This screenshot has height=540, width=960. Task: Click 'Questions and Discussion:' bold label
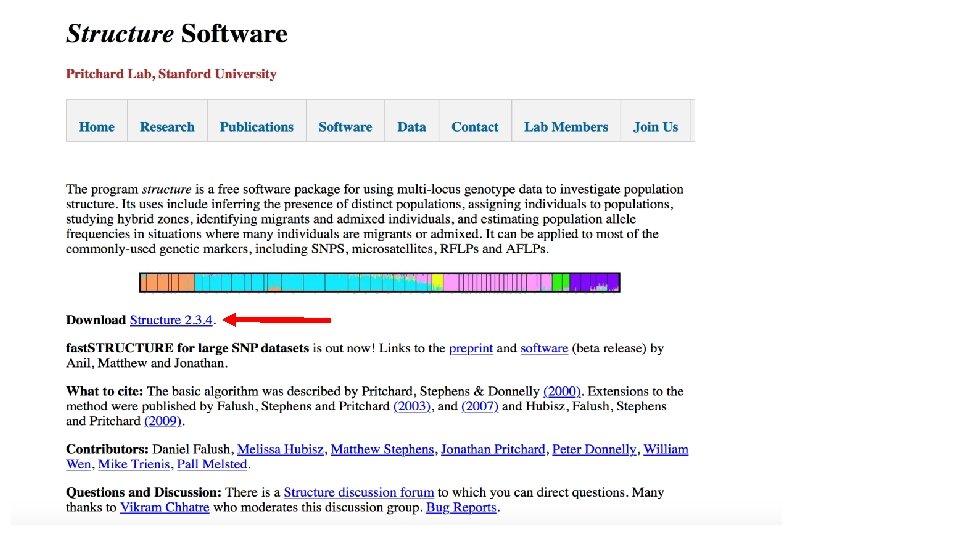coord(144,492)
